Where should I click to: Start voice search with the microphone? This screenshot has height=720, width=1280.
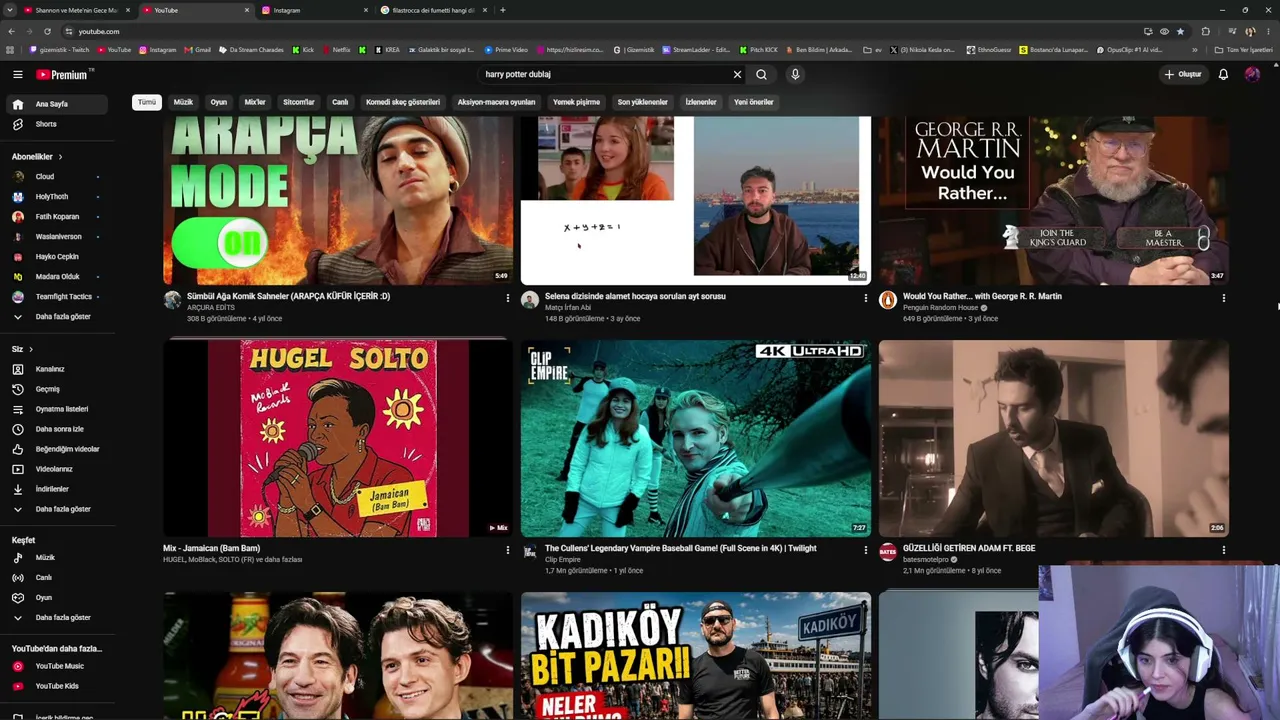(x=795, y=74)
